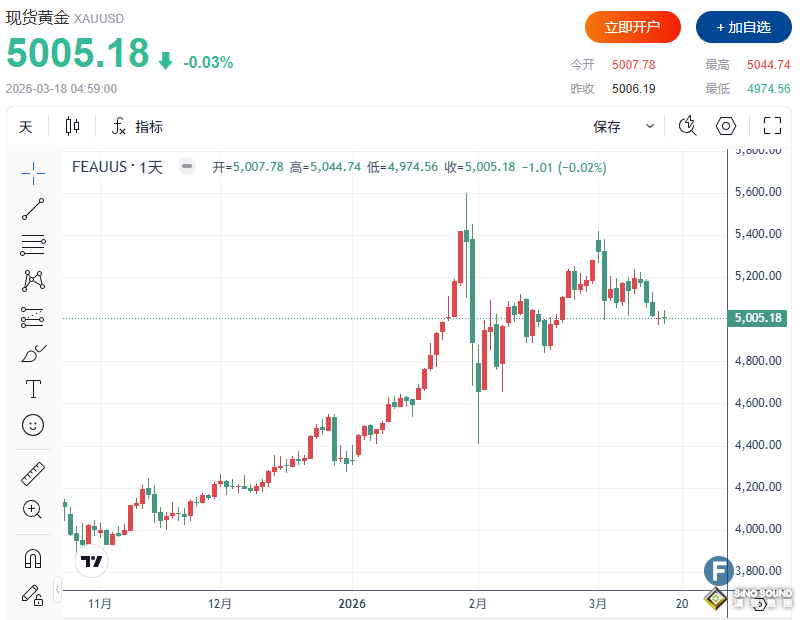Open the 天 interval selector

pos(25,127)
